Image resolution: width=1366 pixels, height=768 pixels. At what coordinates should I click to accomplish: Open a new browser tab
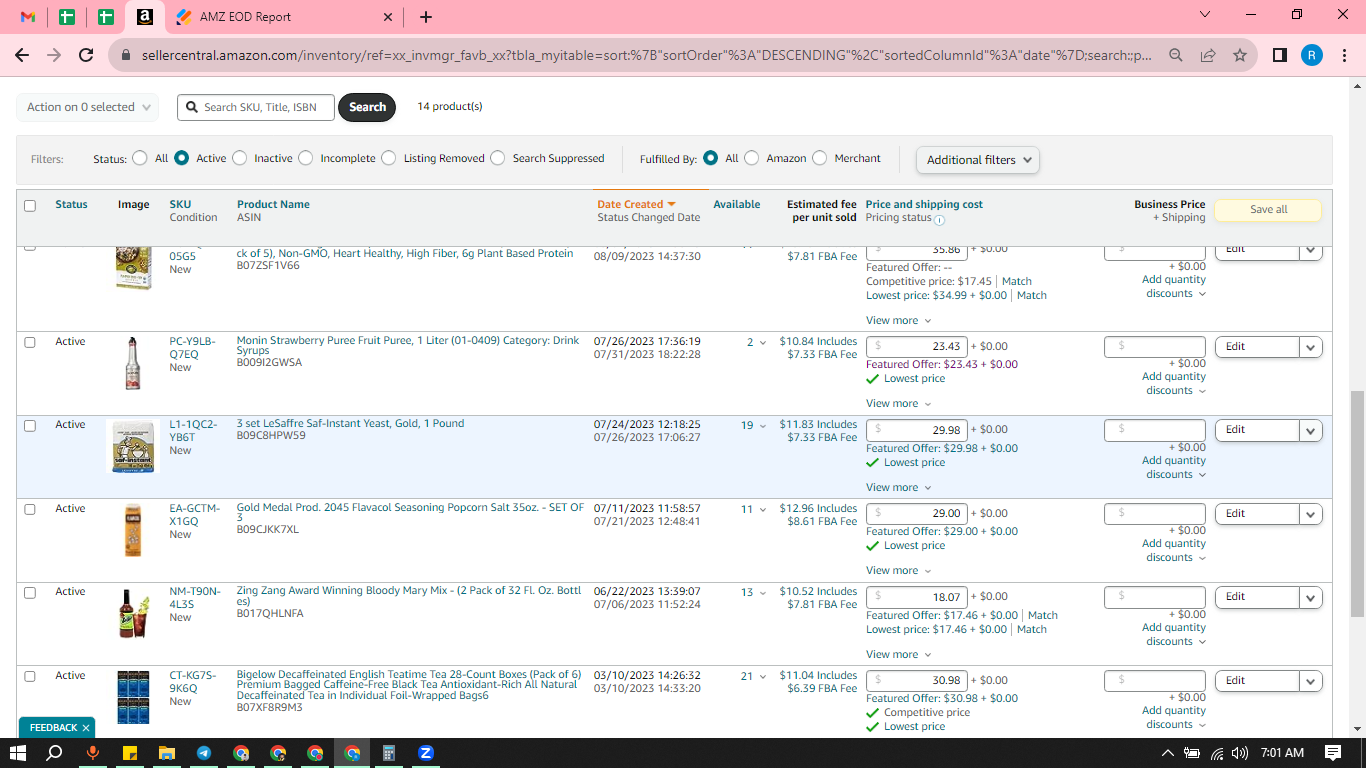coord(426,17)
